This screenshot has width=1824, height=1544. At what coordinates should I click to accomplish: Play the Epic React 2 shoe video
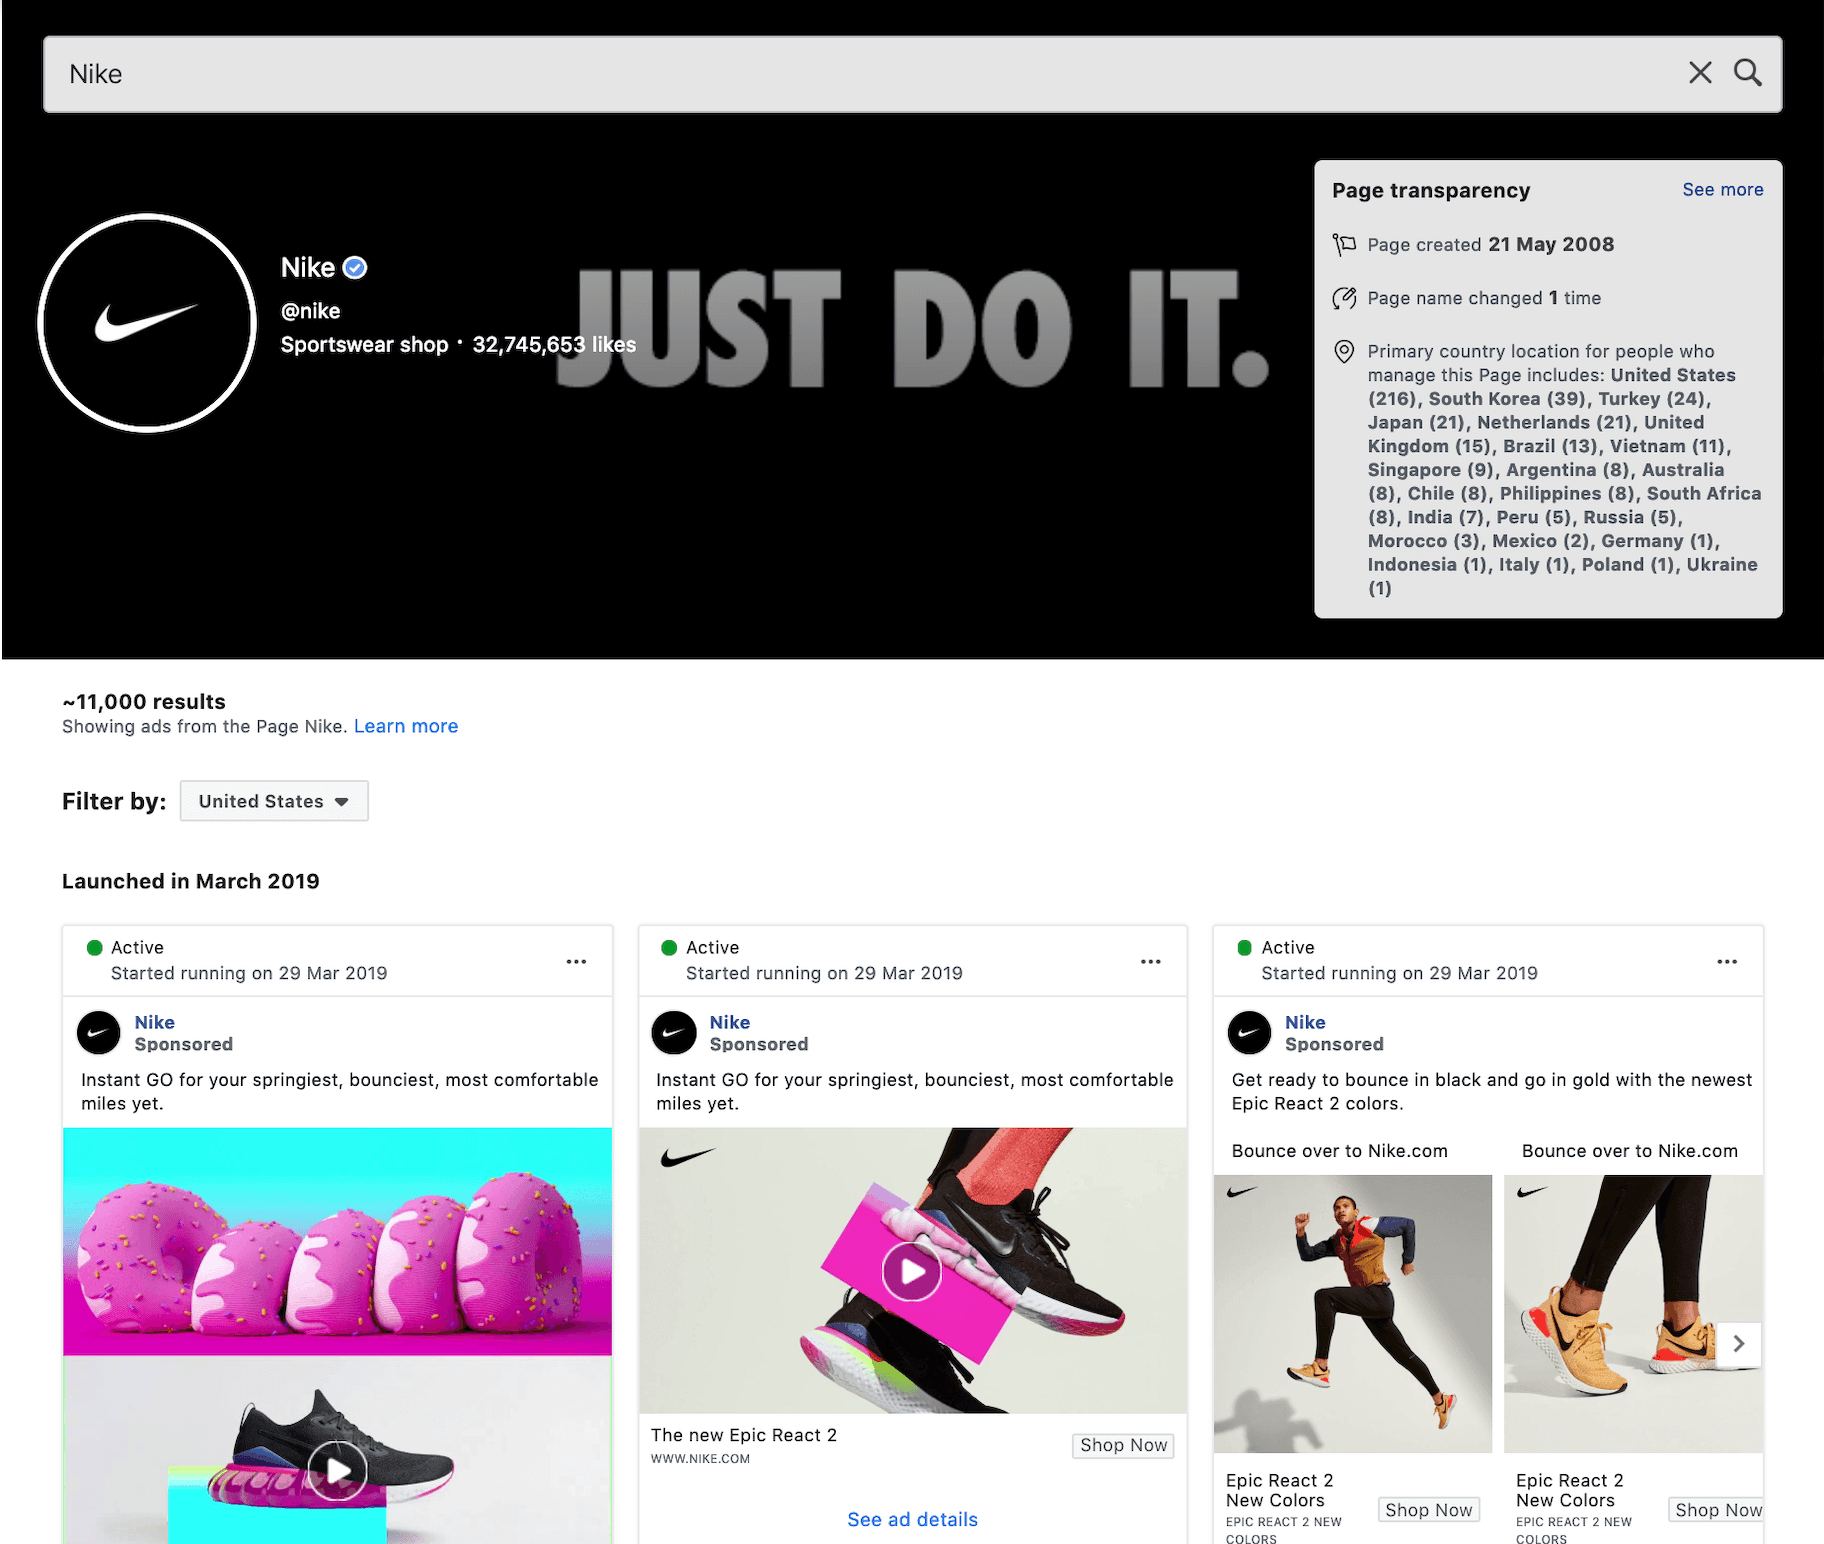point(911,1271)
